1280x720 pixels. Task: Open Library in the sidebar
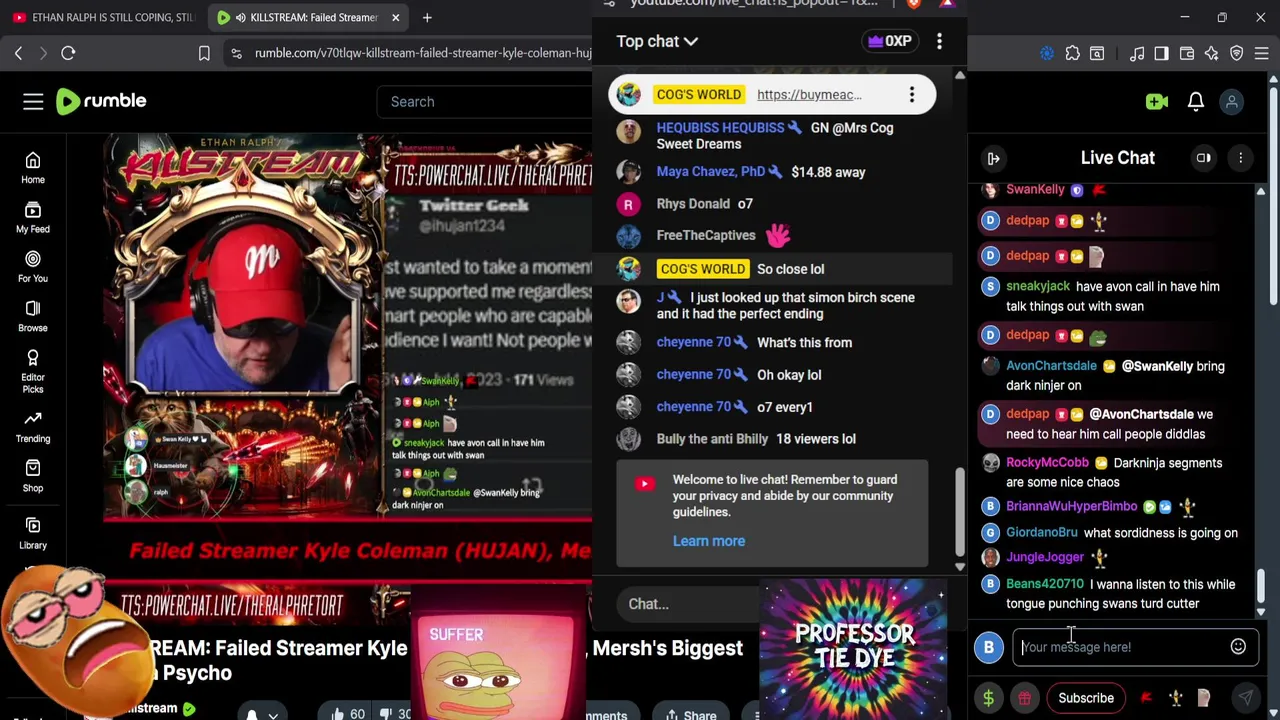tap(33, 533)
